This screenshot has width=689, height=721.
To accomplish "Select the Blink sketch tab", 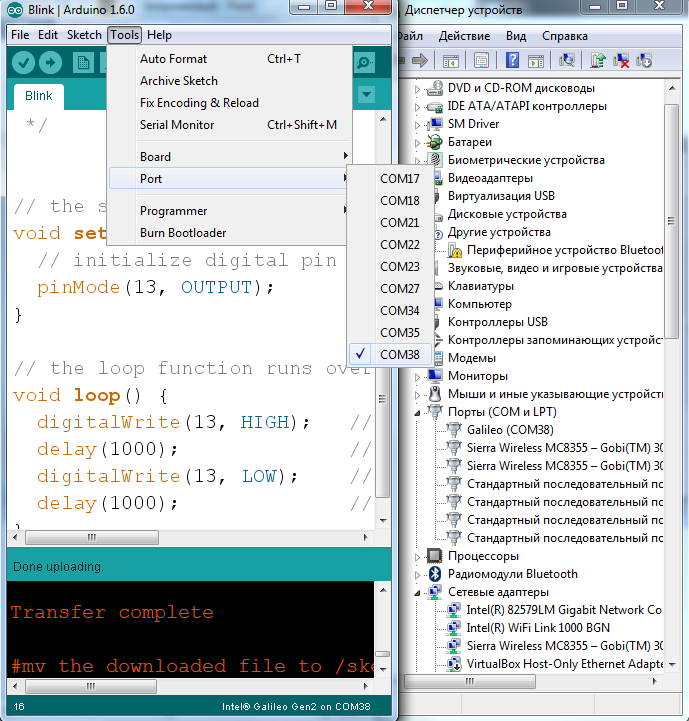I will [39, 96].
